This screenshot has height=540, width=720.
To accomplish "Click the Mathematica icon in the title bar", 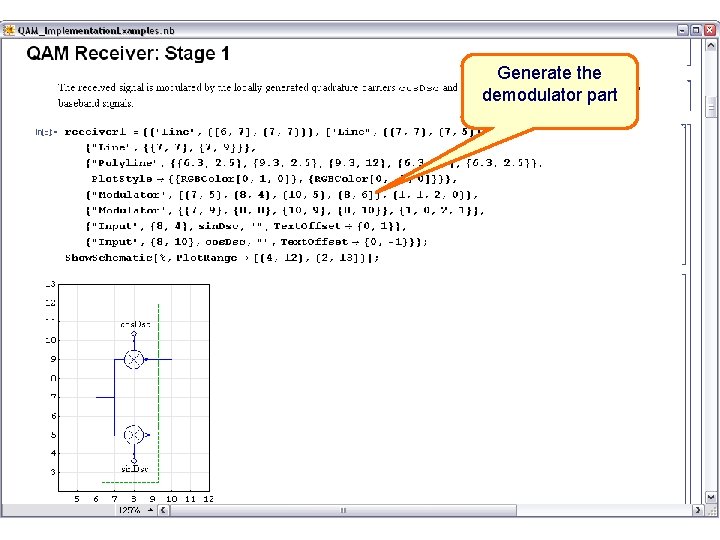I will click(x=9, y=30).
